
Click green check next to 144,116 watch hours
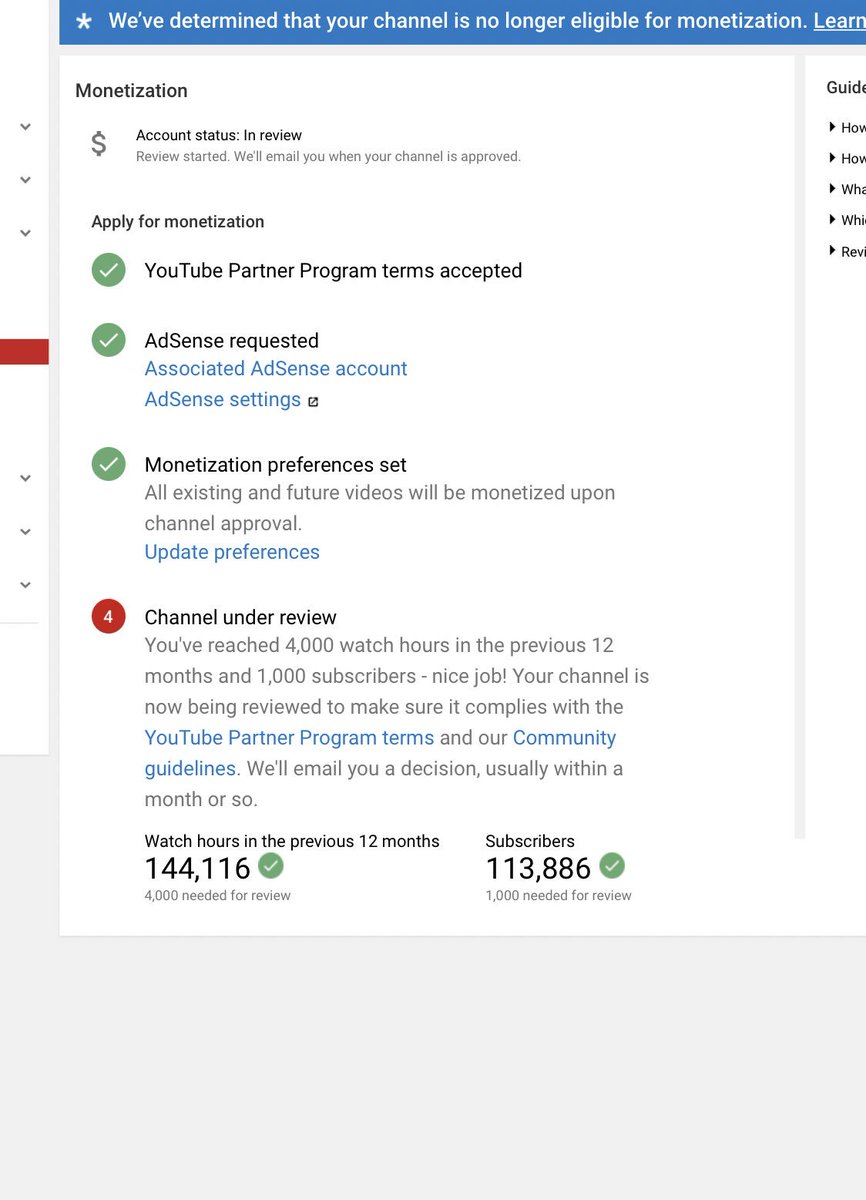point(271,865)
